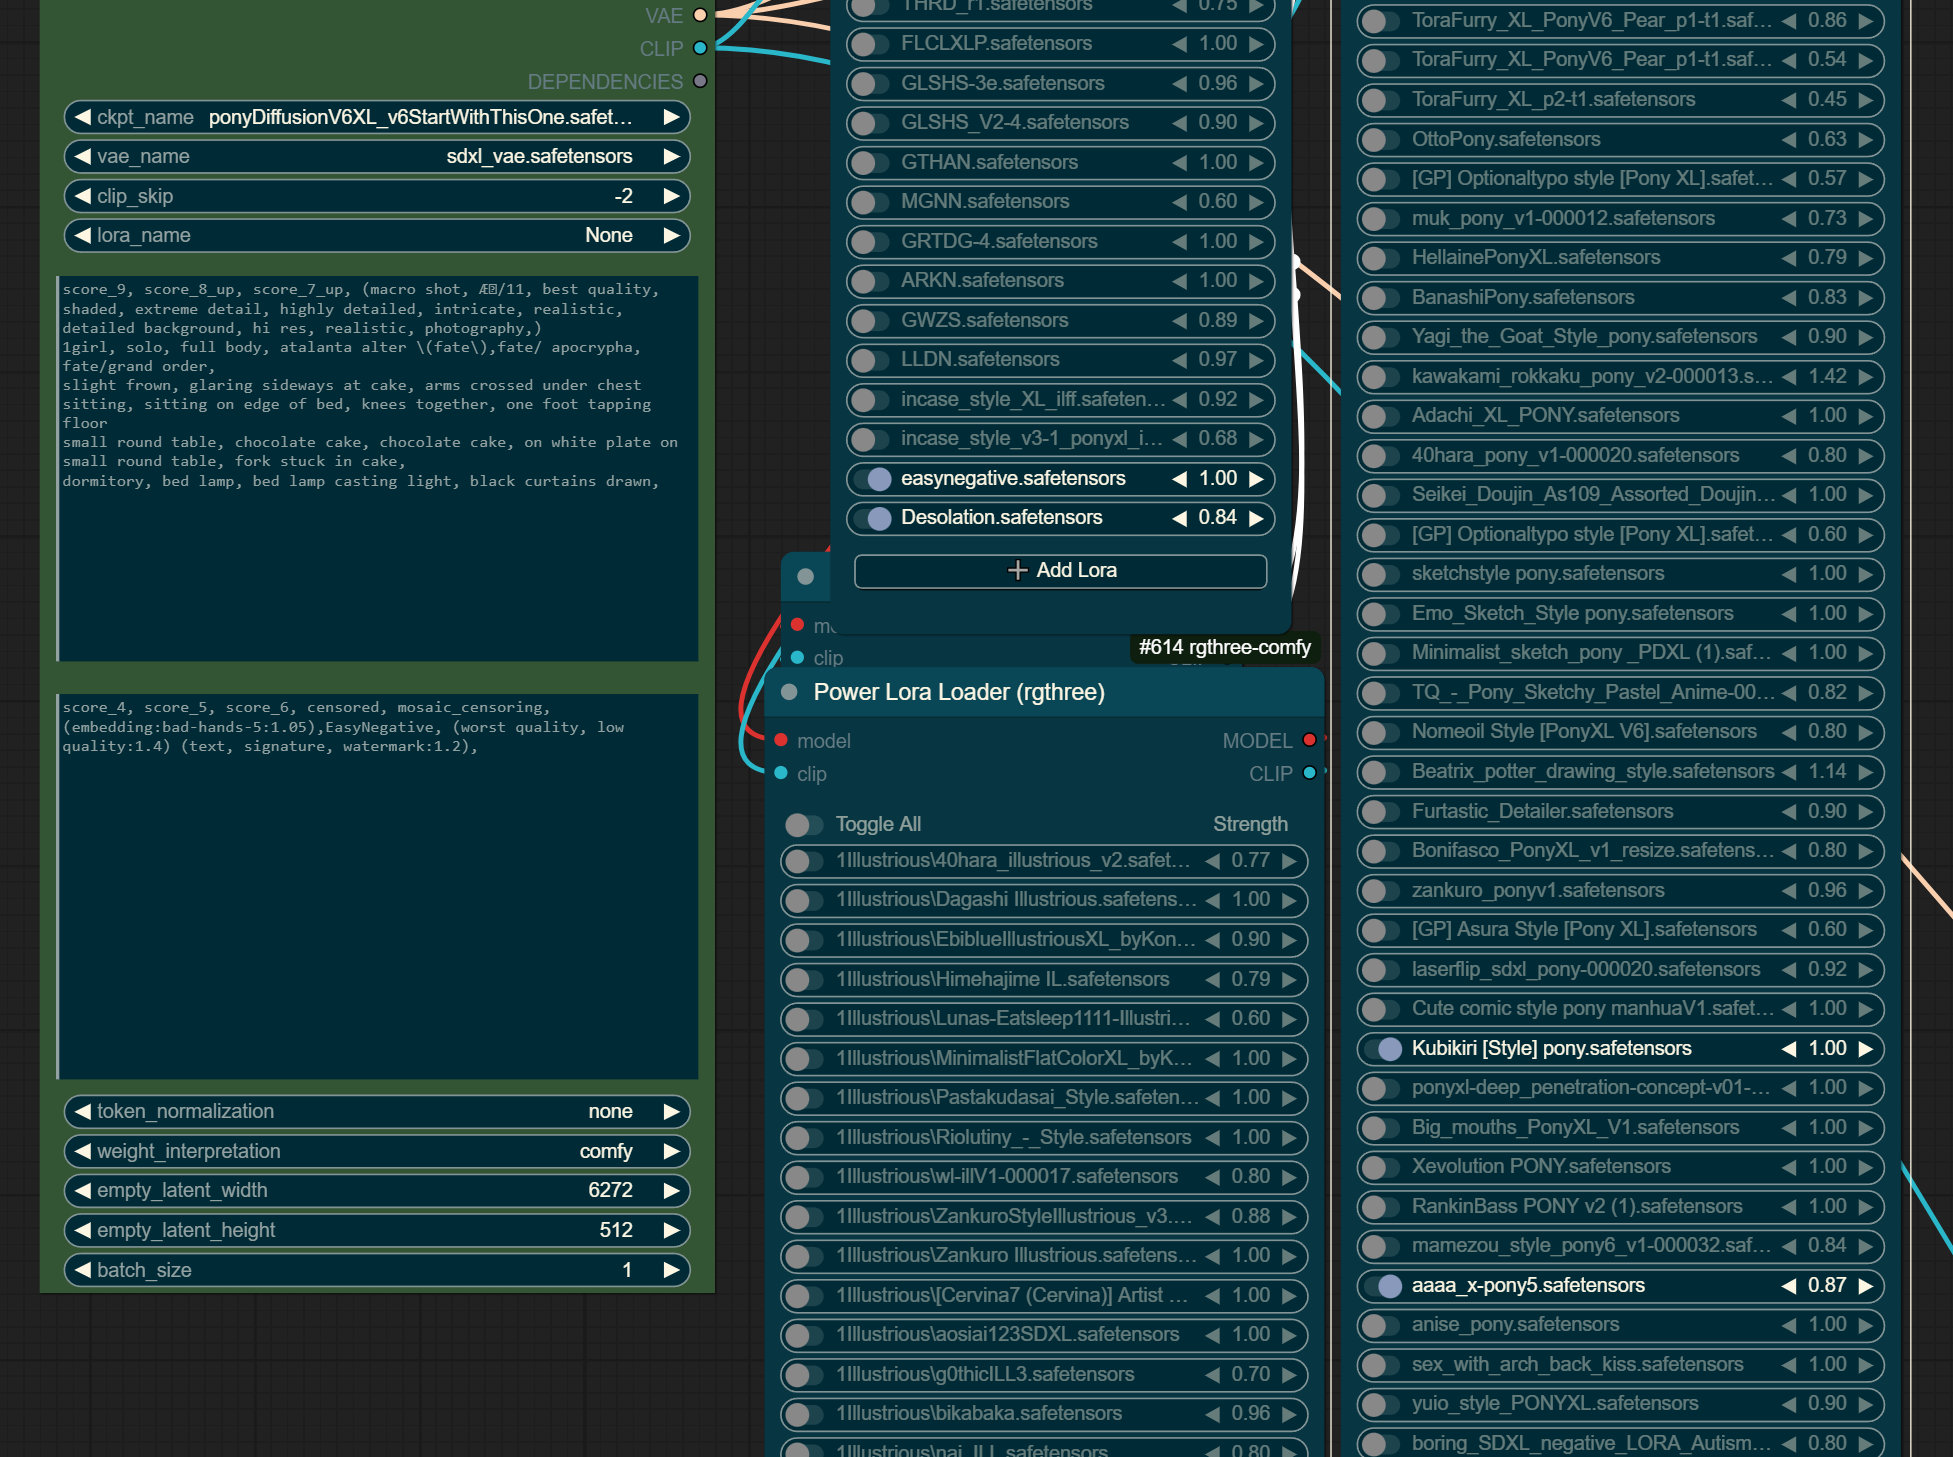Edit Yagi_the_Goat_Style_pony strength 0.90
Screen dimensions: 1953x1457
pyautogui.click(x=1827, y=337)
